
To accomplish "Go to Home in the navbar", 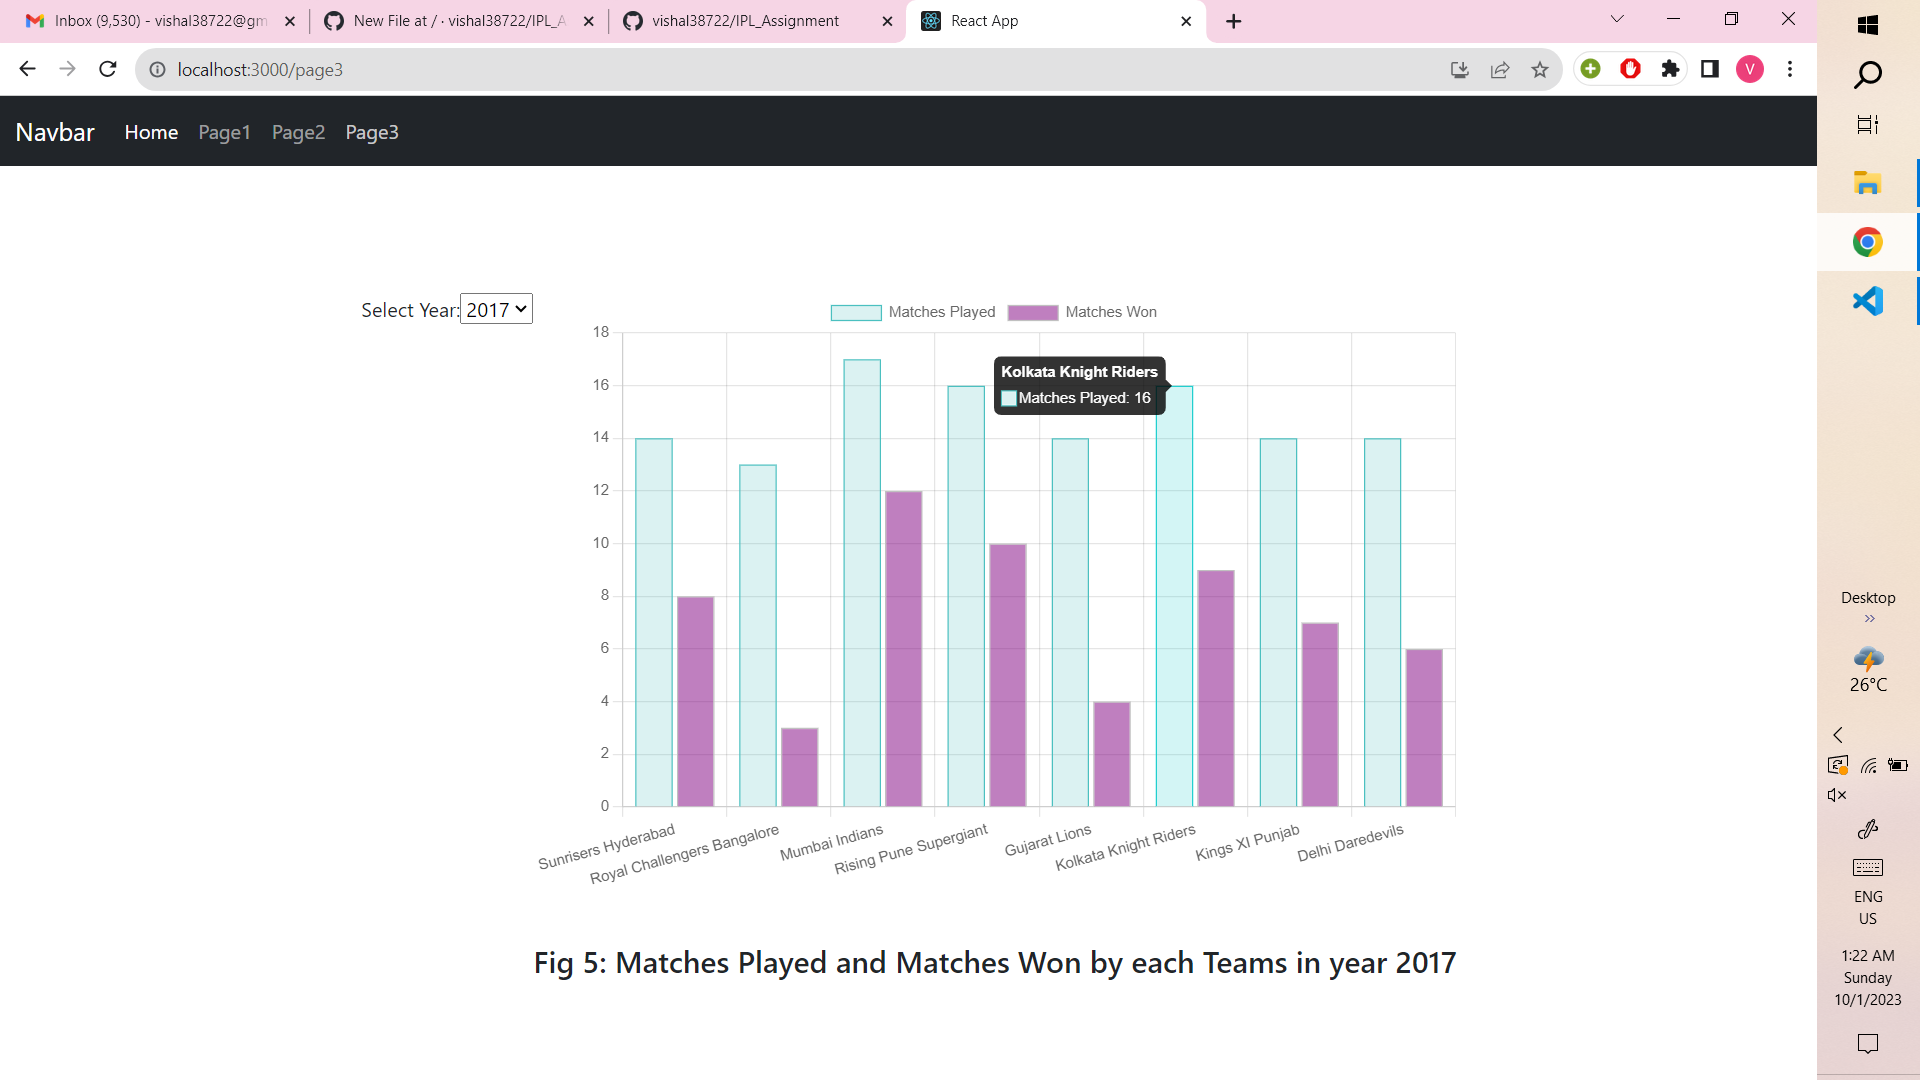I will (151, 132).
